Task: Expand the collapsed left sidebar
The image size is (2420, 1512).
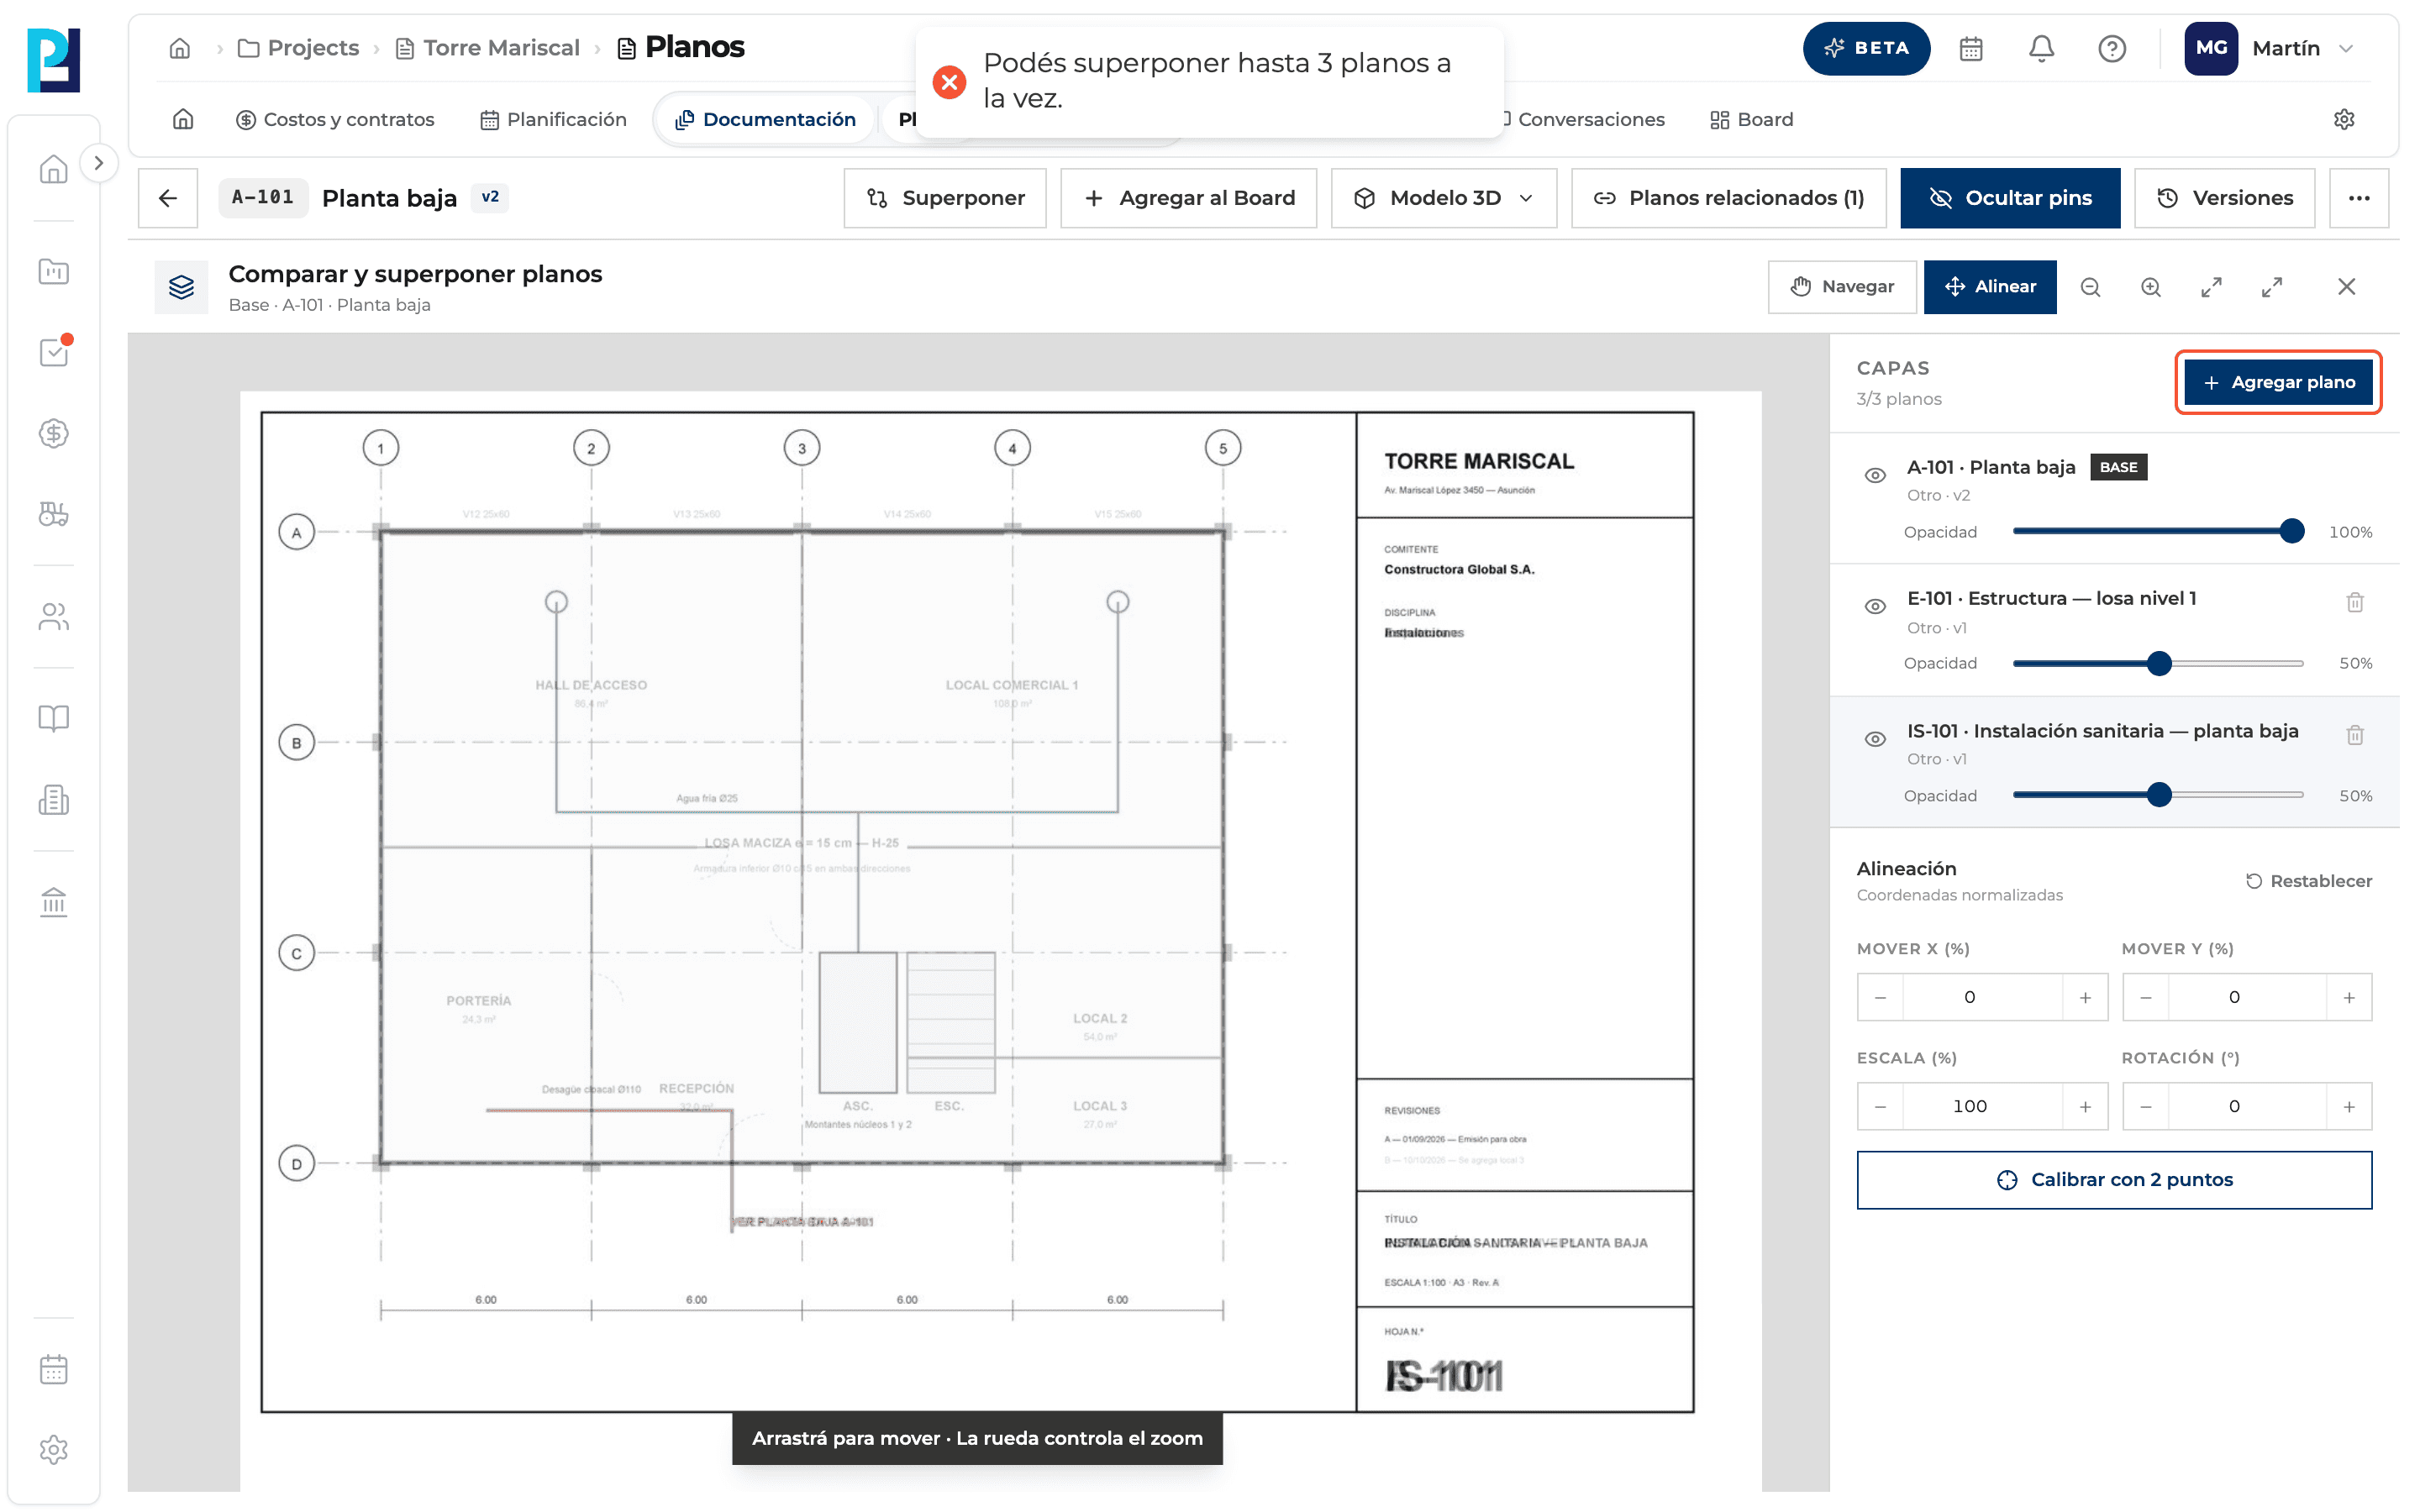Action: (x=98, y=163)
